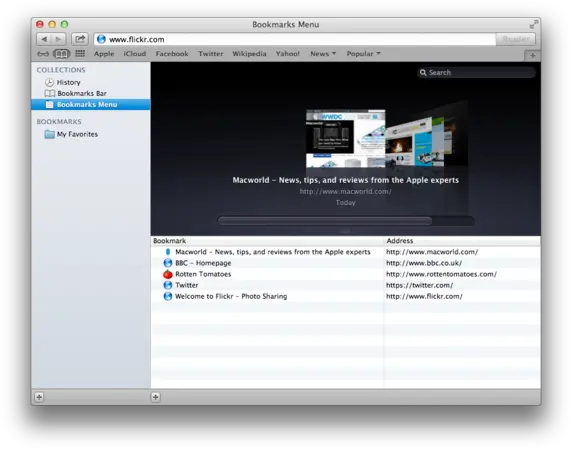Open Facebook bookmark in bookmarks bar
This screenshot has width=571, height=449.
pyautogui.click(x=172, y=54)
